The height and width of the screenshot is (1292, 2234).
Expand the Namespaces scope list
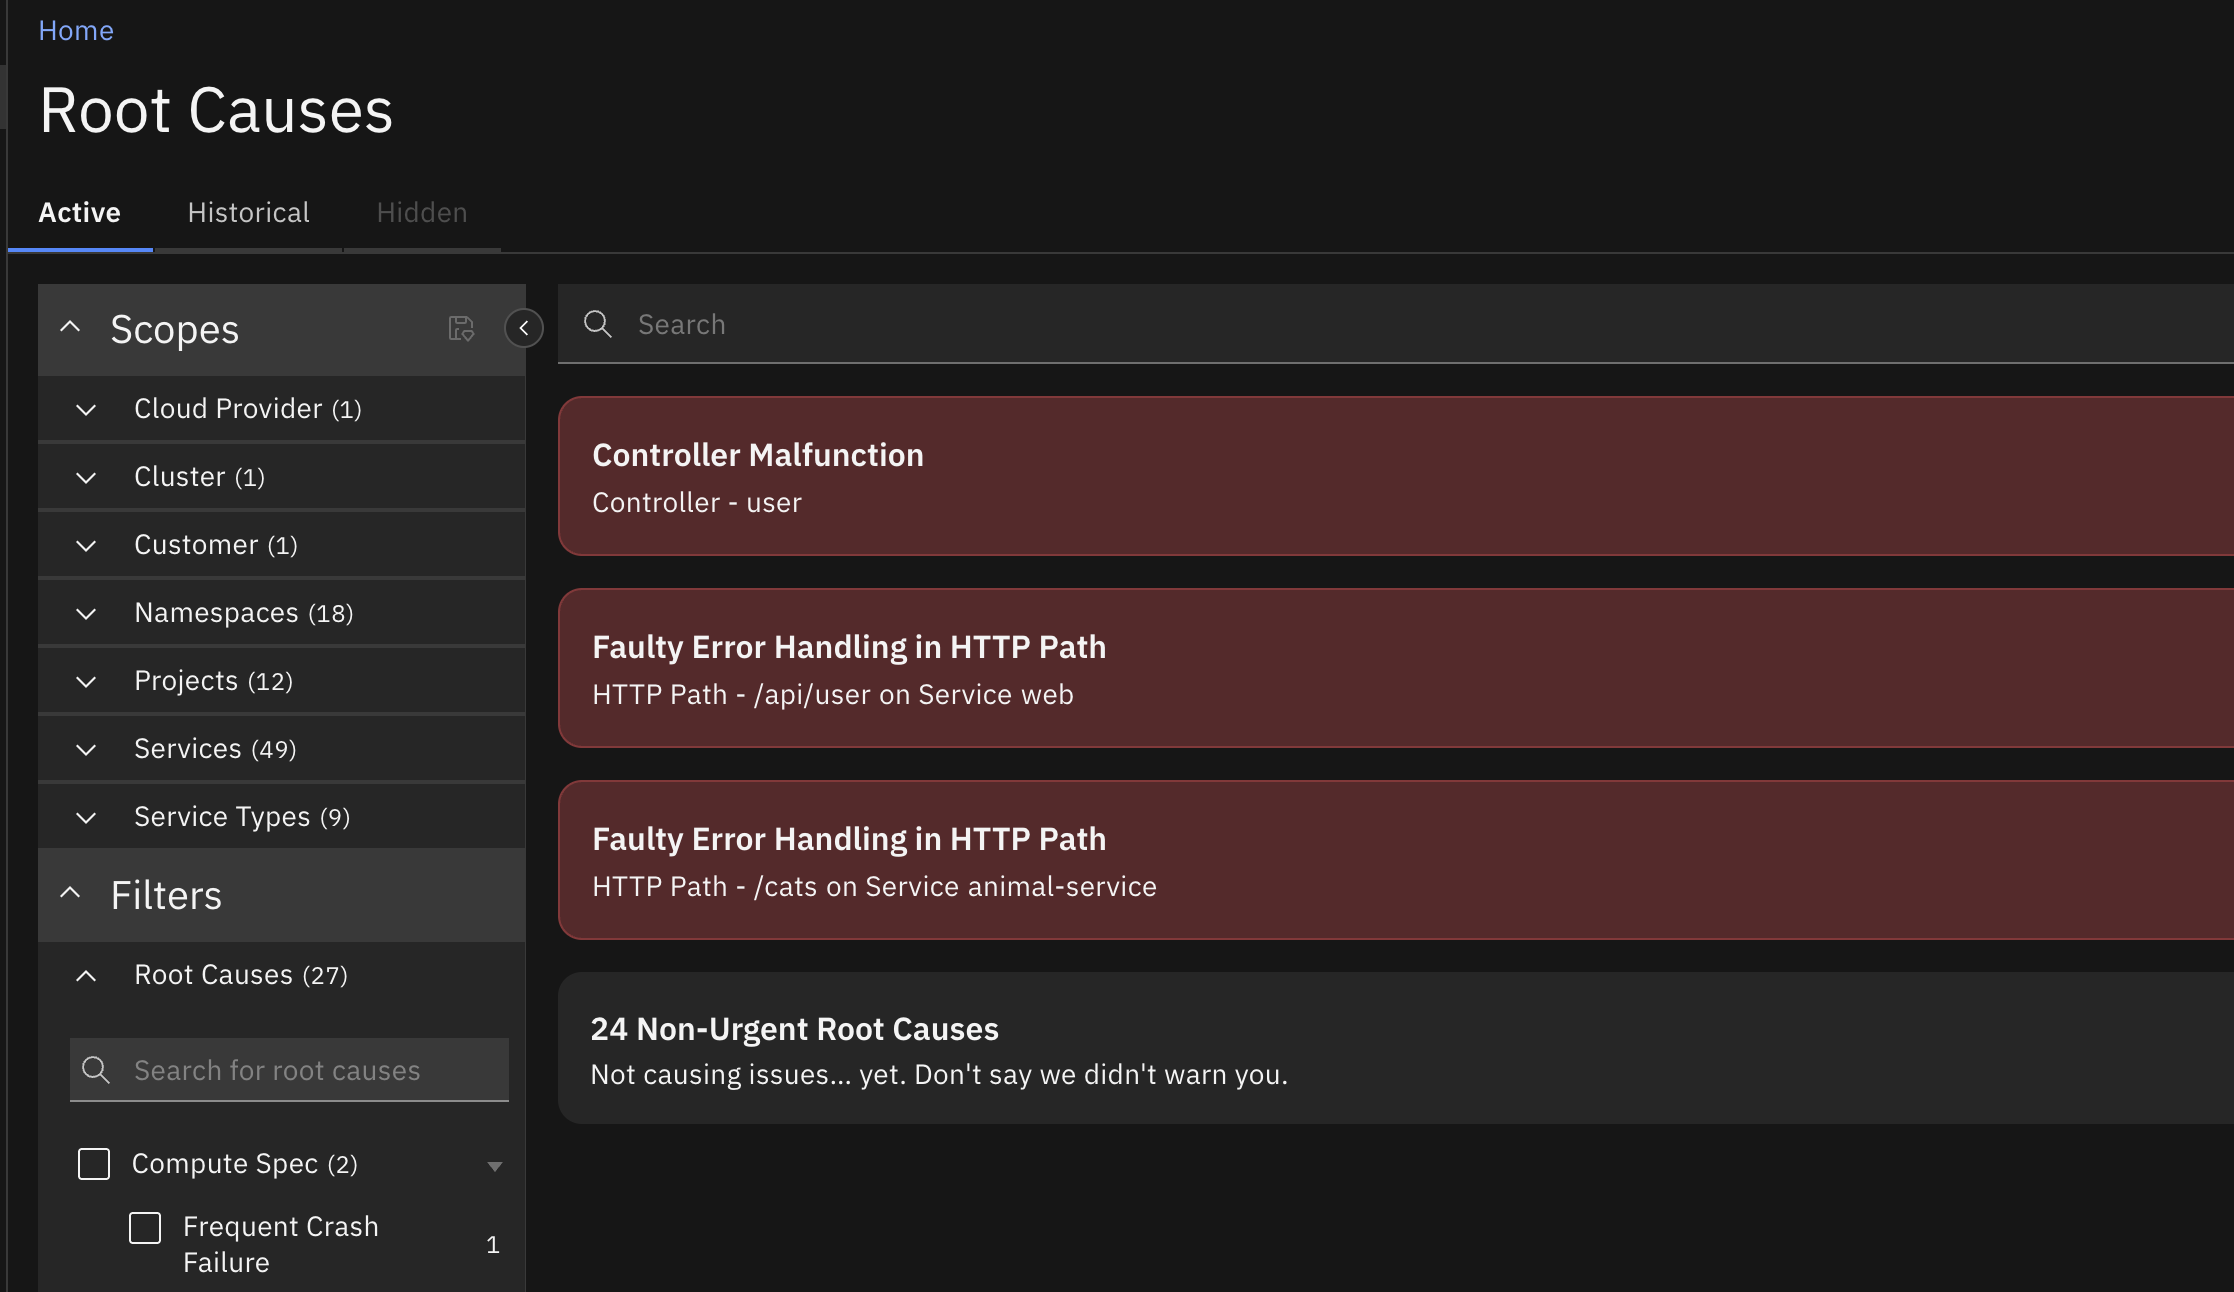(85, 614)
